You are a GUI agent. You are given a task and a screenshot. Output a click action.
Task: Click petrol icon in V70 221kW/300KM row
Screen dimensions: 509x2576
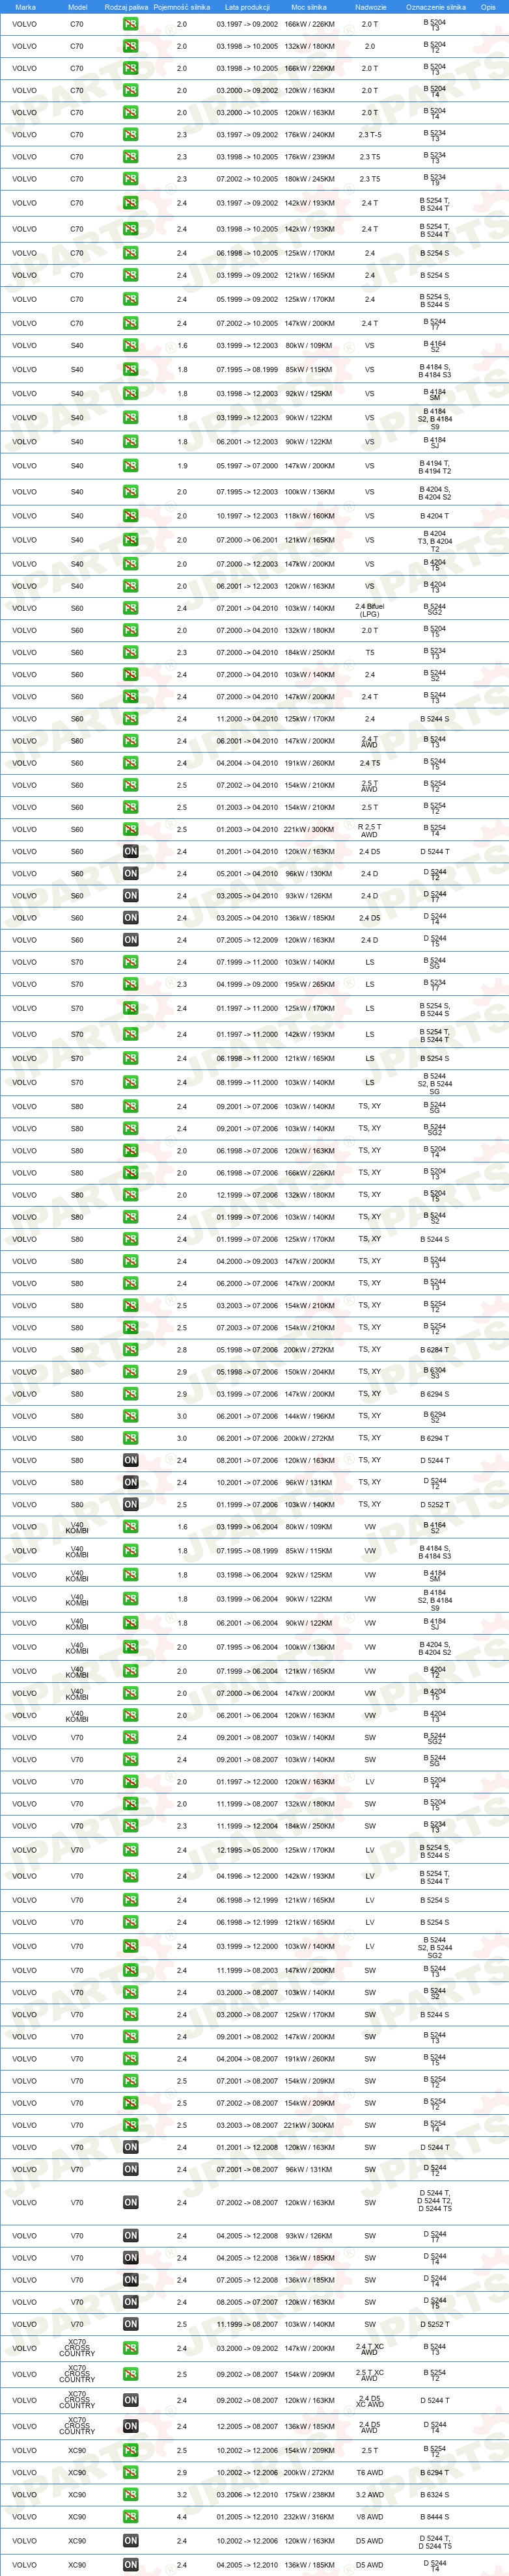point(130,2126)
